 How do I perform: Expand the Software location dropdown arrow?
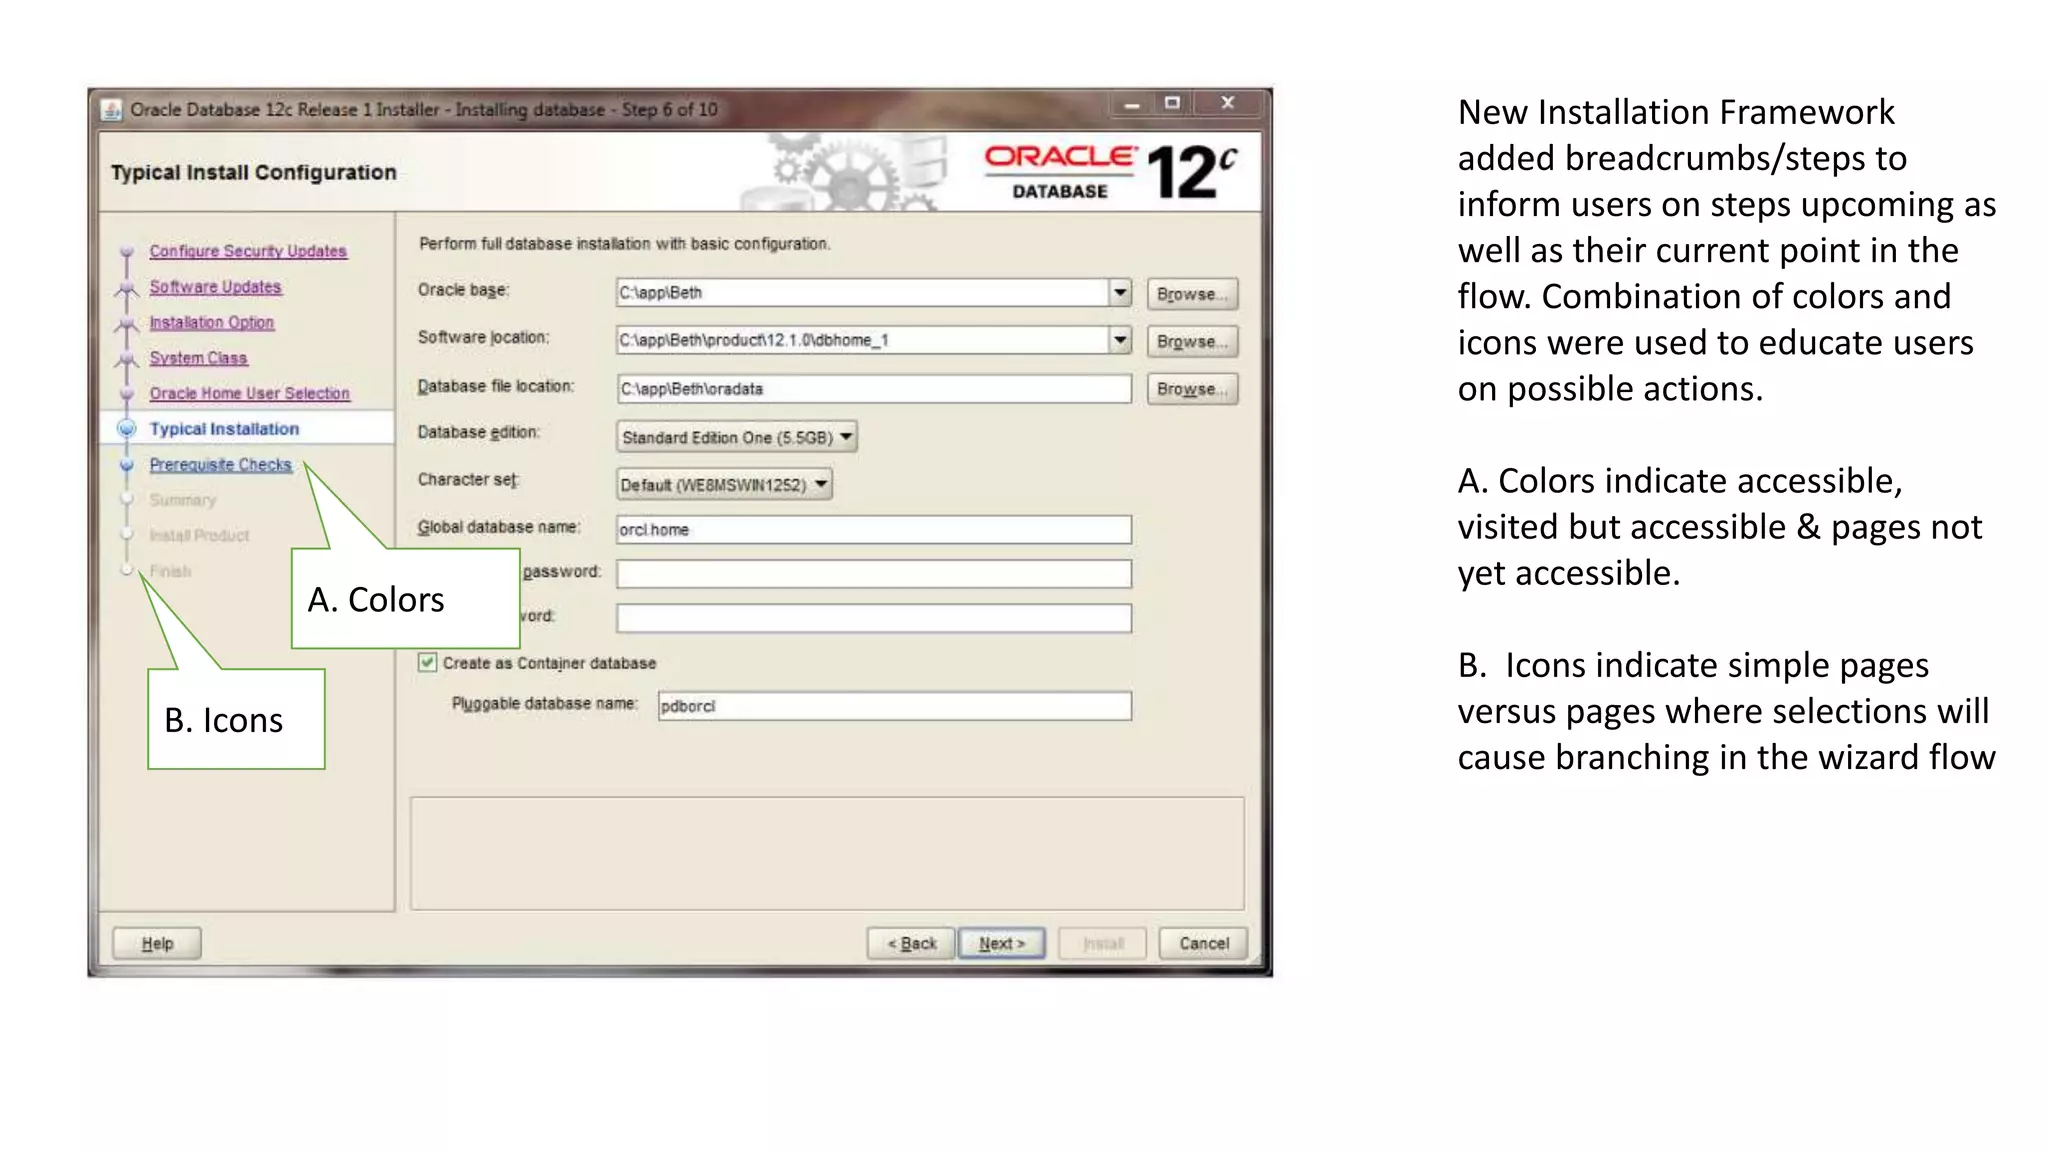[1120, 340]
